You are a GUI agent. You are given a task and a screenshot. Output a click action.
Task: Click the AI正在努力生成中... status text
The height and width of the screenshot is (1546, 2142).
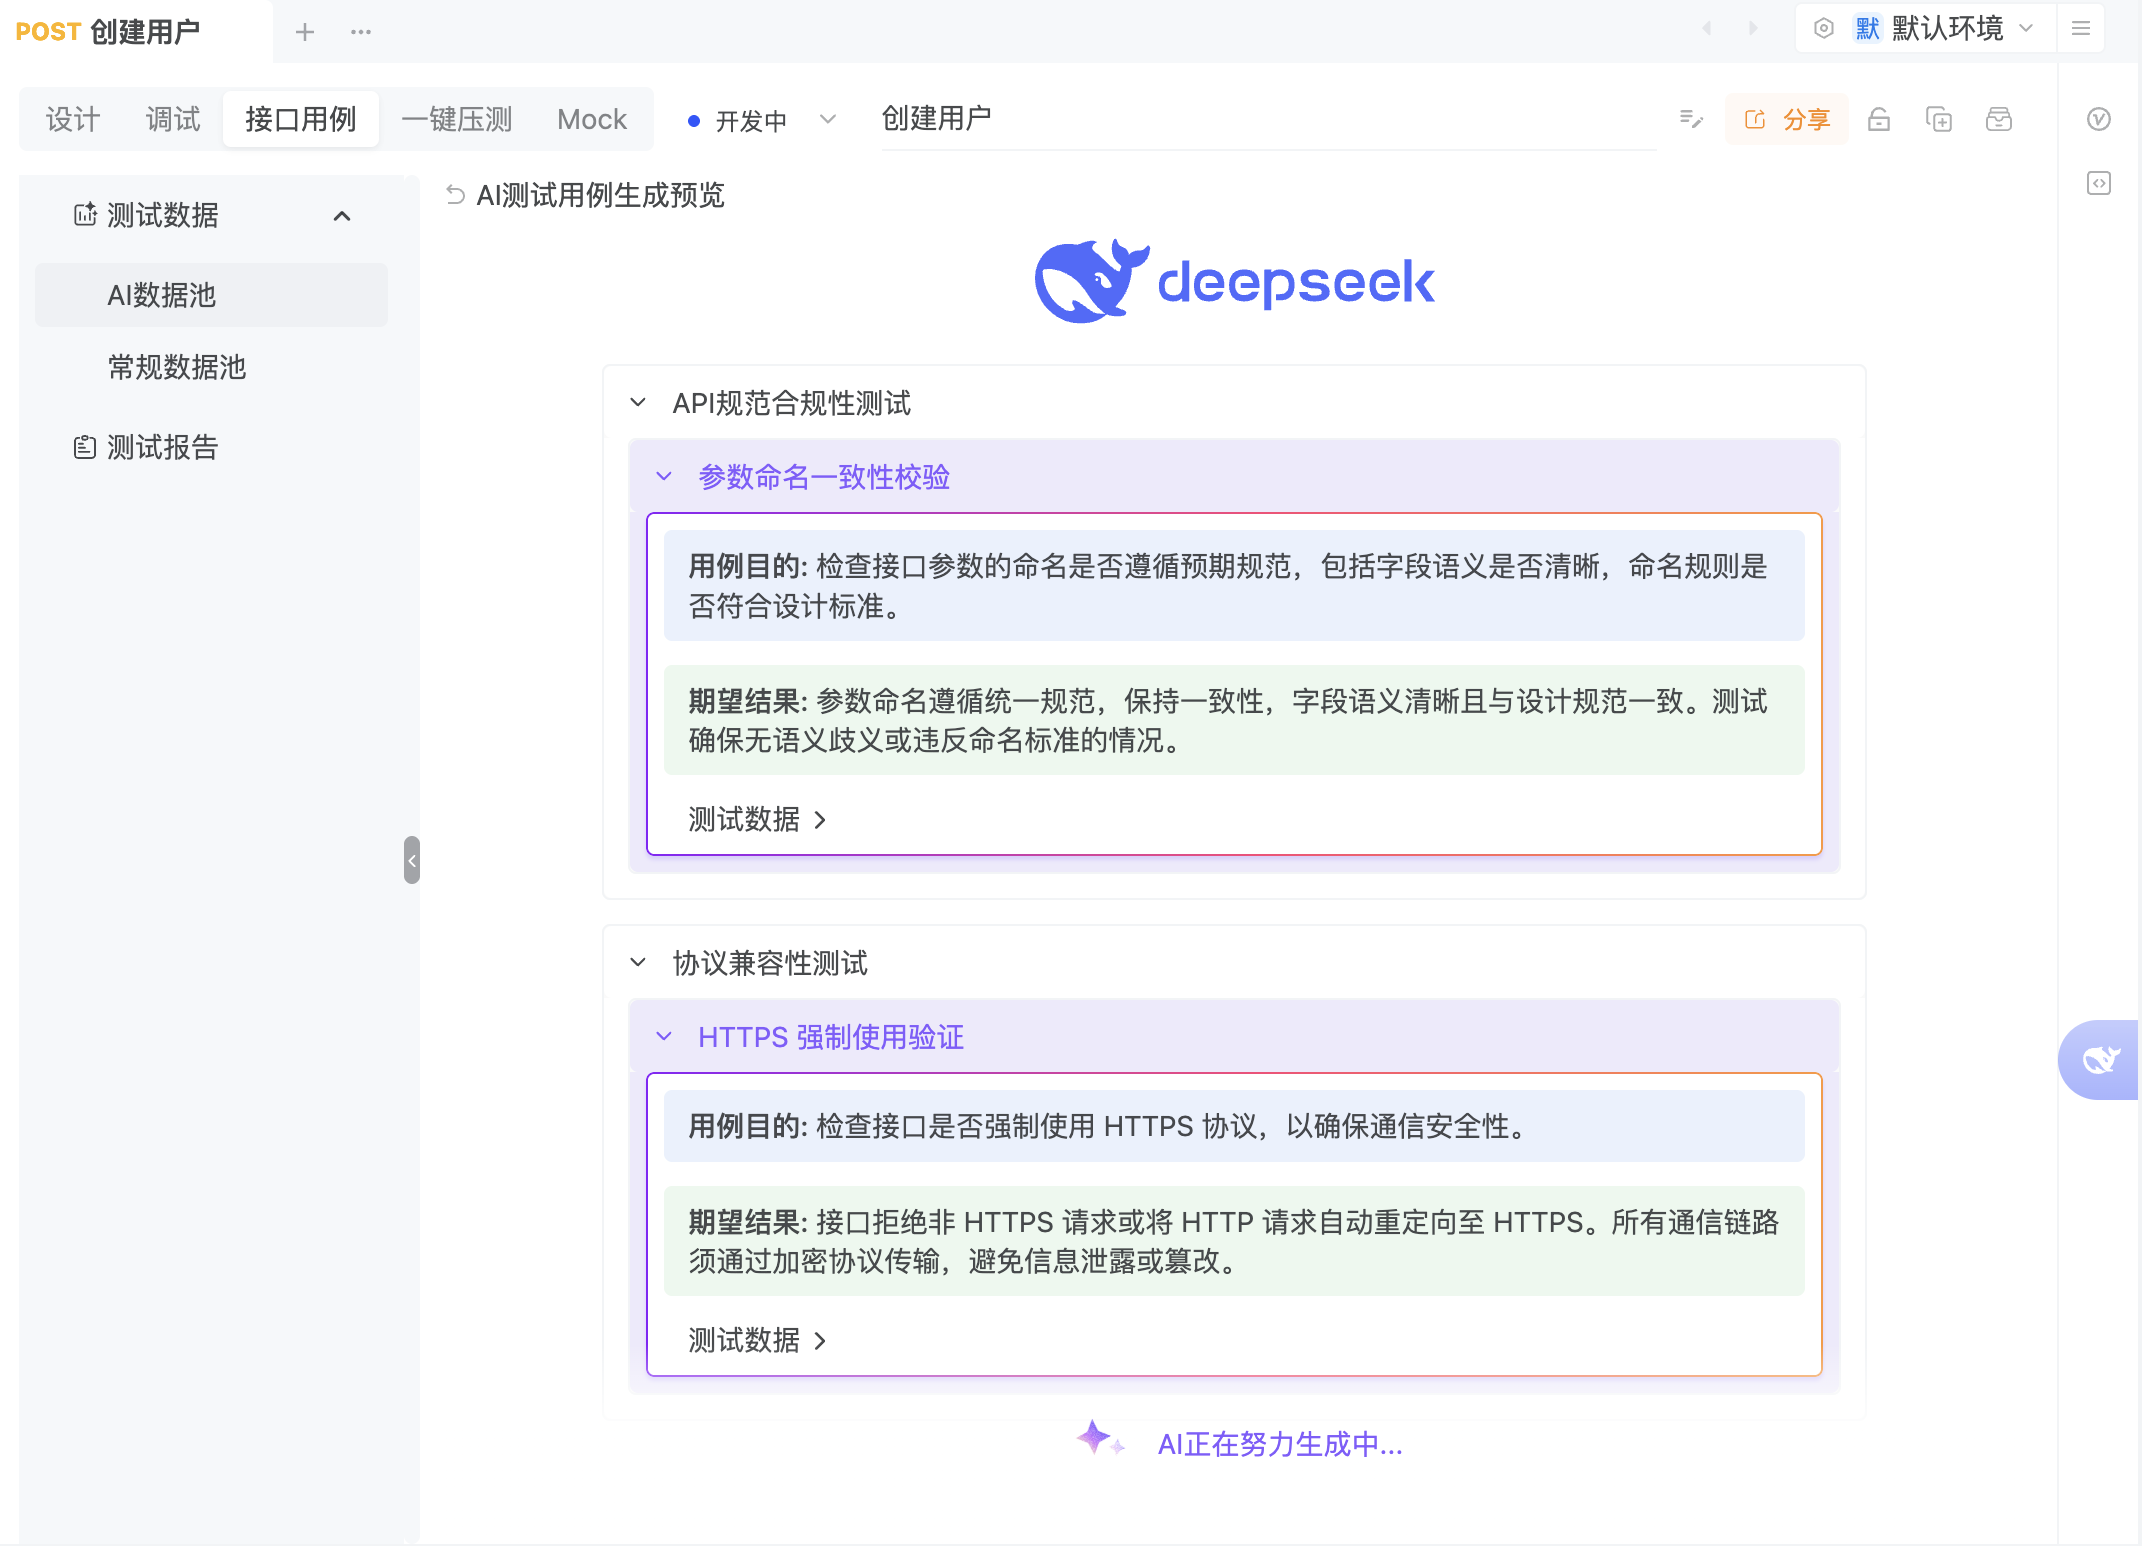[x=1280, y=1445]
